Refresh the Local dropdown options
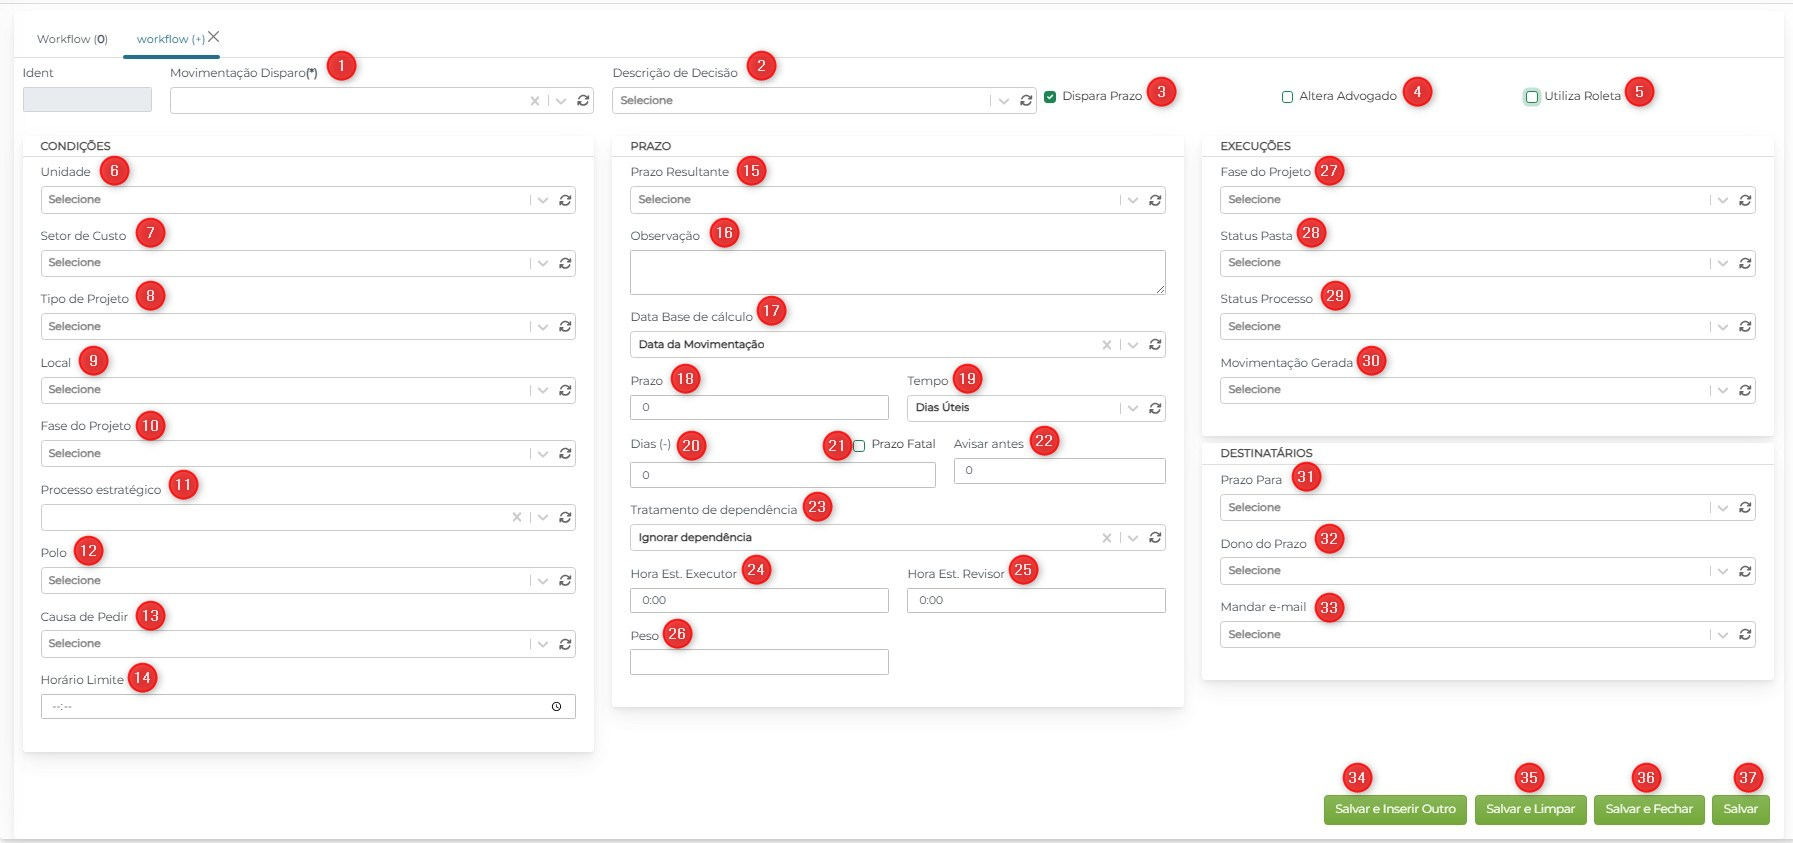1793x843 pixels. [x=565, y=390]
